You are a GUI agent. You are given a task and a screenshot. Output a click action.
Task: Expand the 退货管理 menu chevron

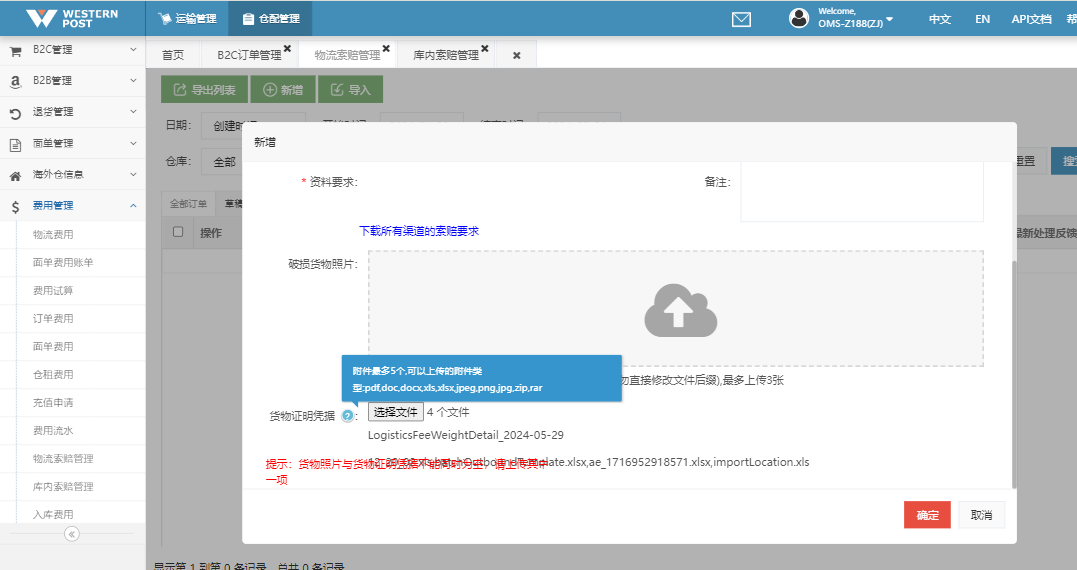point(133,111)
